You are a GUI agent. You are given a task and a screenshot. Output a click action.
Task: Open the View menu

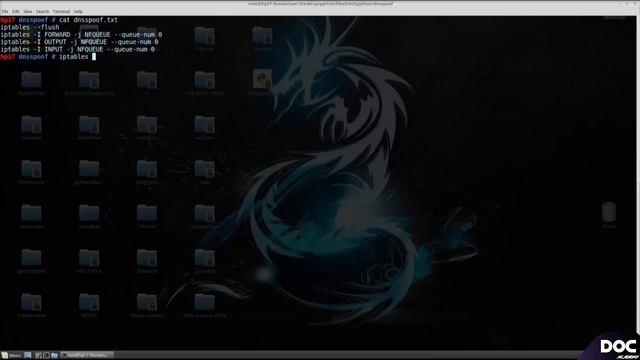point(27,11)
